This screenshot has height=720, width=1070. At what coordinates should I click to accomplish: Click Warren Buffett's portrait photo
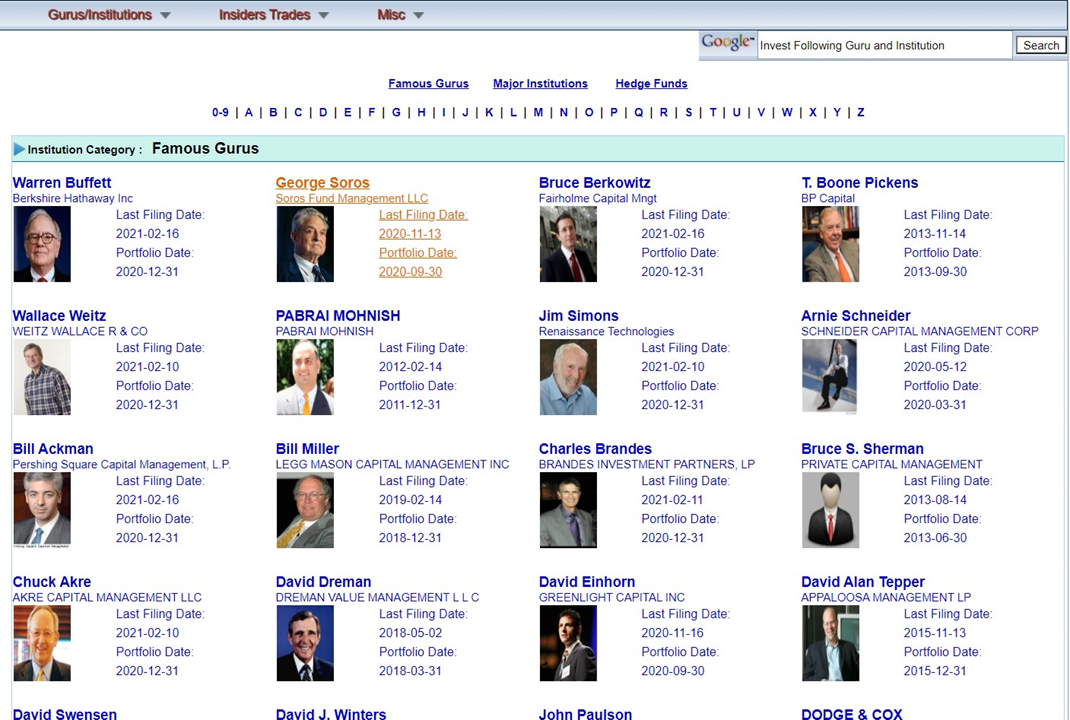click(42, 244)
